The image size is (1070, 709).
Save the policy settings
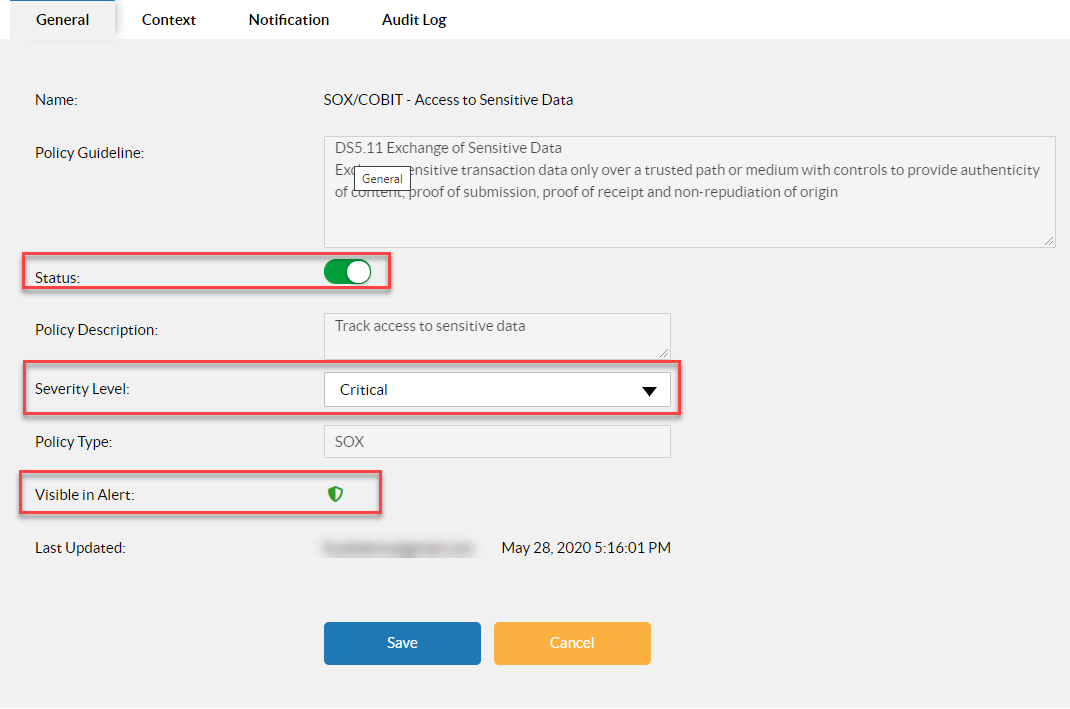[x=402, y=643]
